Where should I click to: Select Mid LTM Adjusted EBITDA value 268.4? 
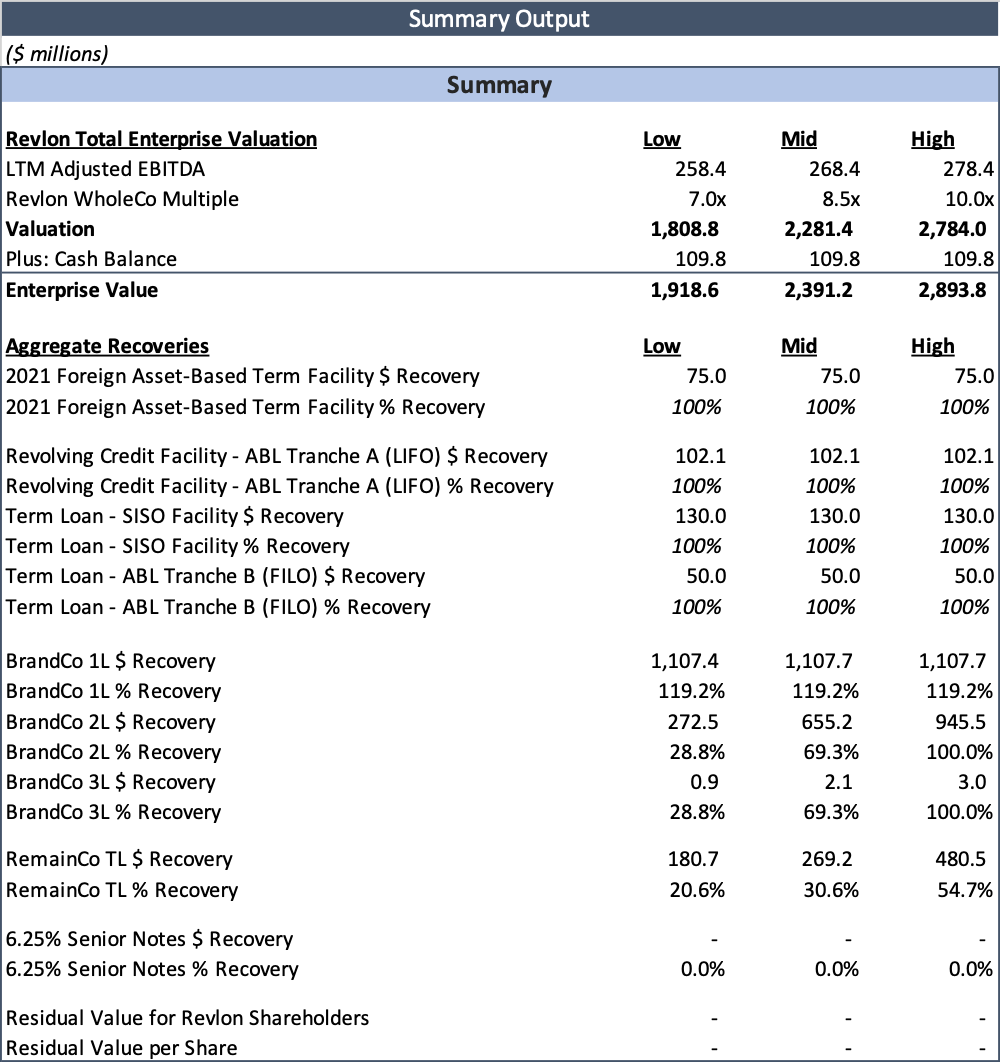coord(834,169)
